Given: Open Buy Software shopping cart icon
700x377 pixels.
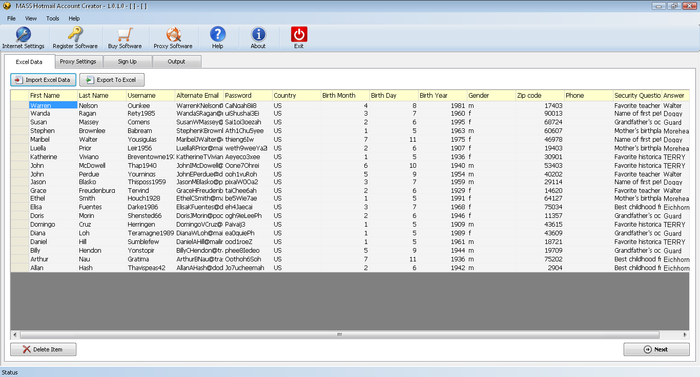Looking at the screenshot, I should coord(125,38).
